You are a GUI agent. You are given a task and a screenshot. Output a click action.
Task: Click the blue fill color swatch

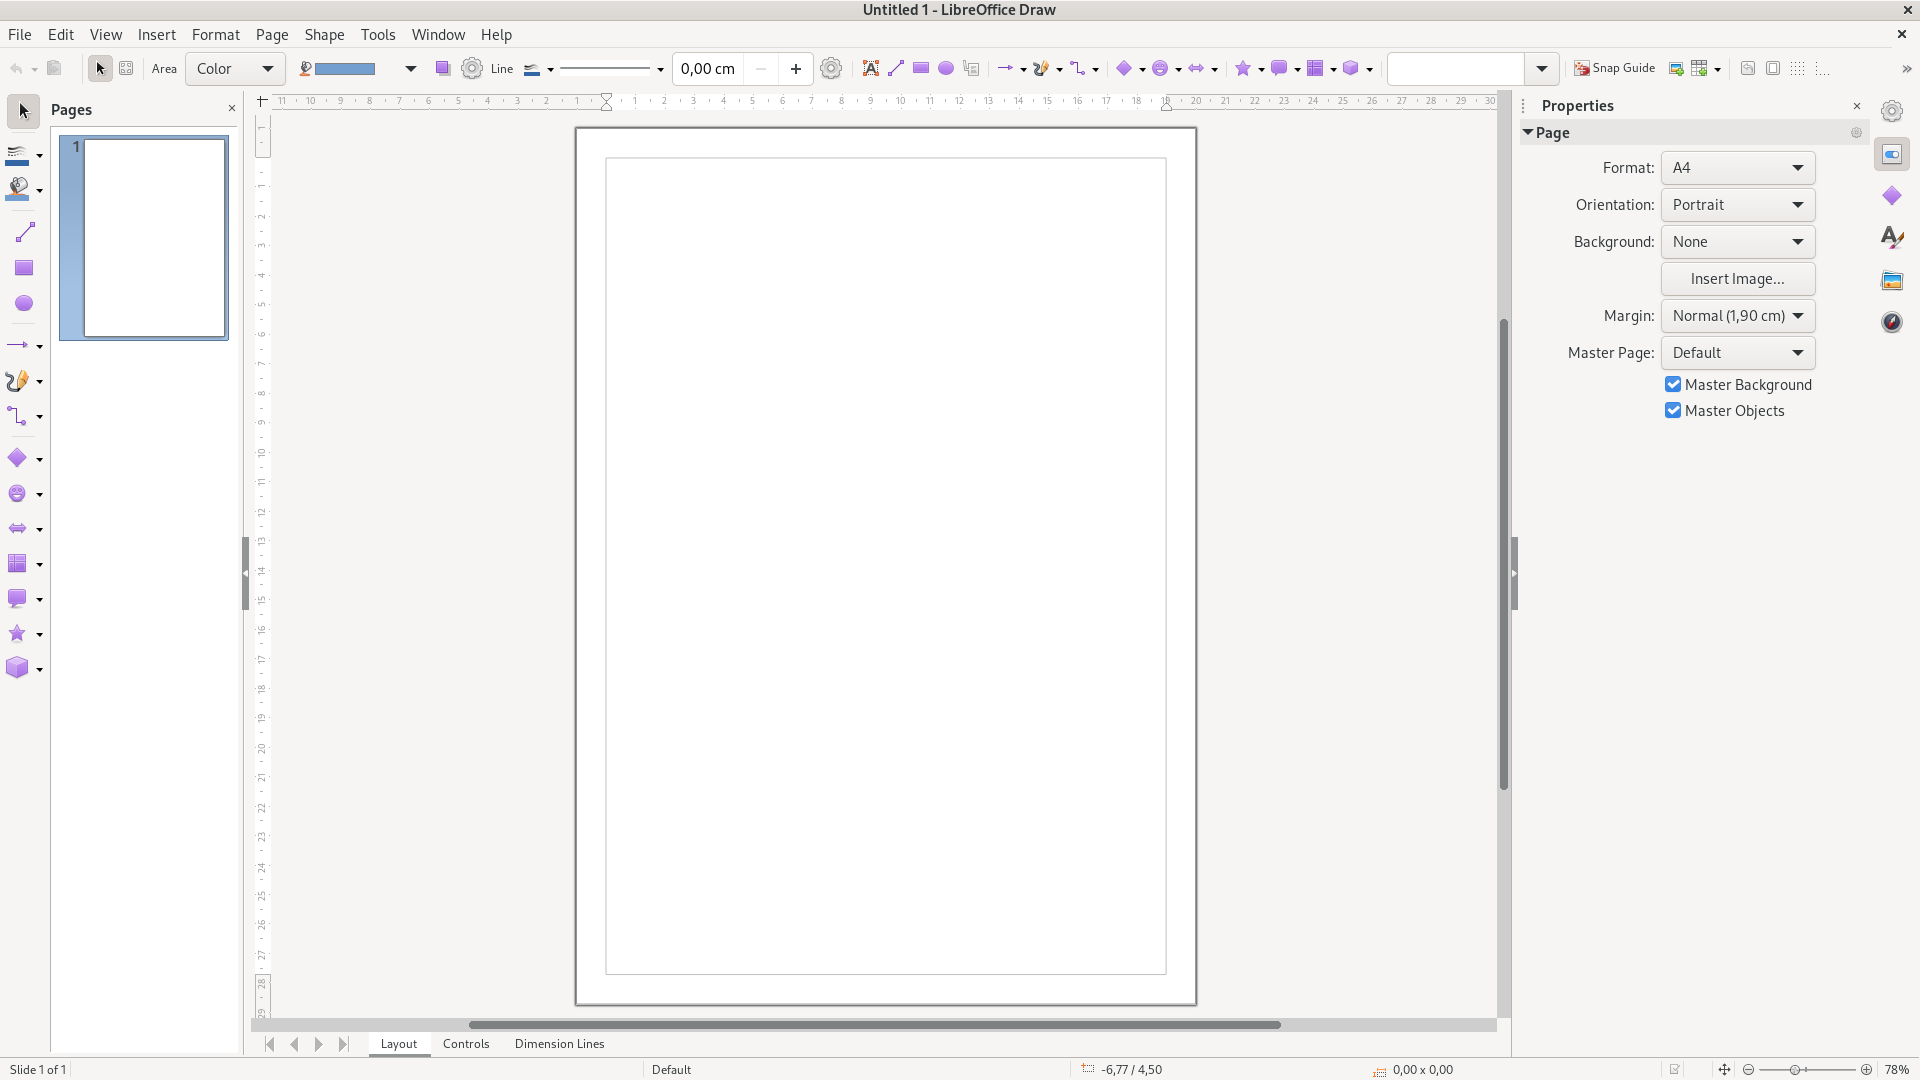(x=345, y=69)
